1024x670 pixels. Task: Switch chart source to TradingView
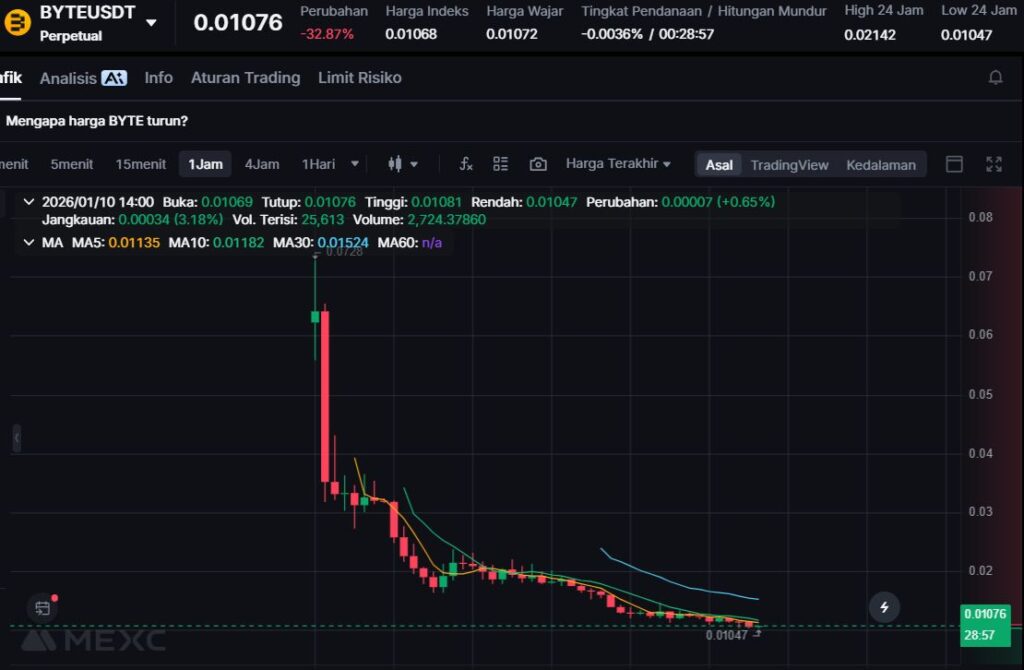click(789, 165)
